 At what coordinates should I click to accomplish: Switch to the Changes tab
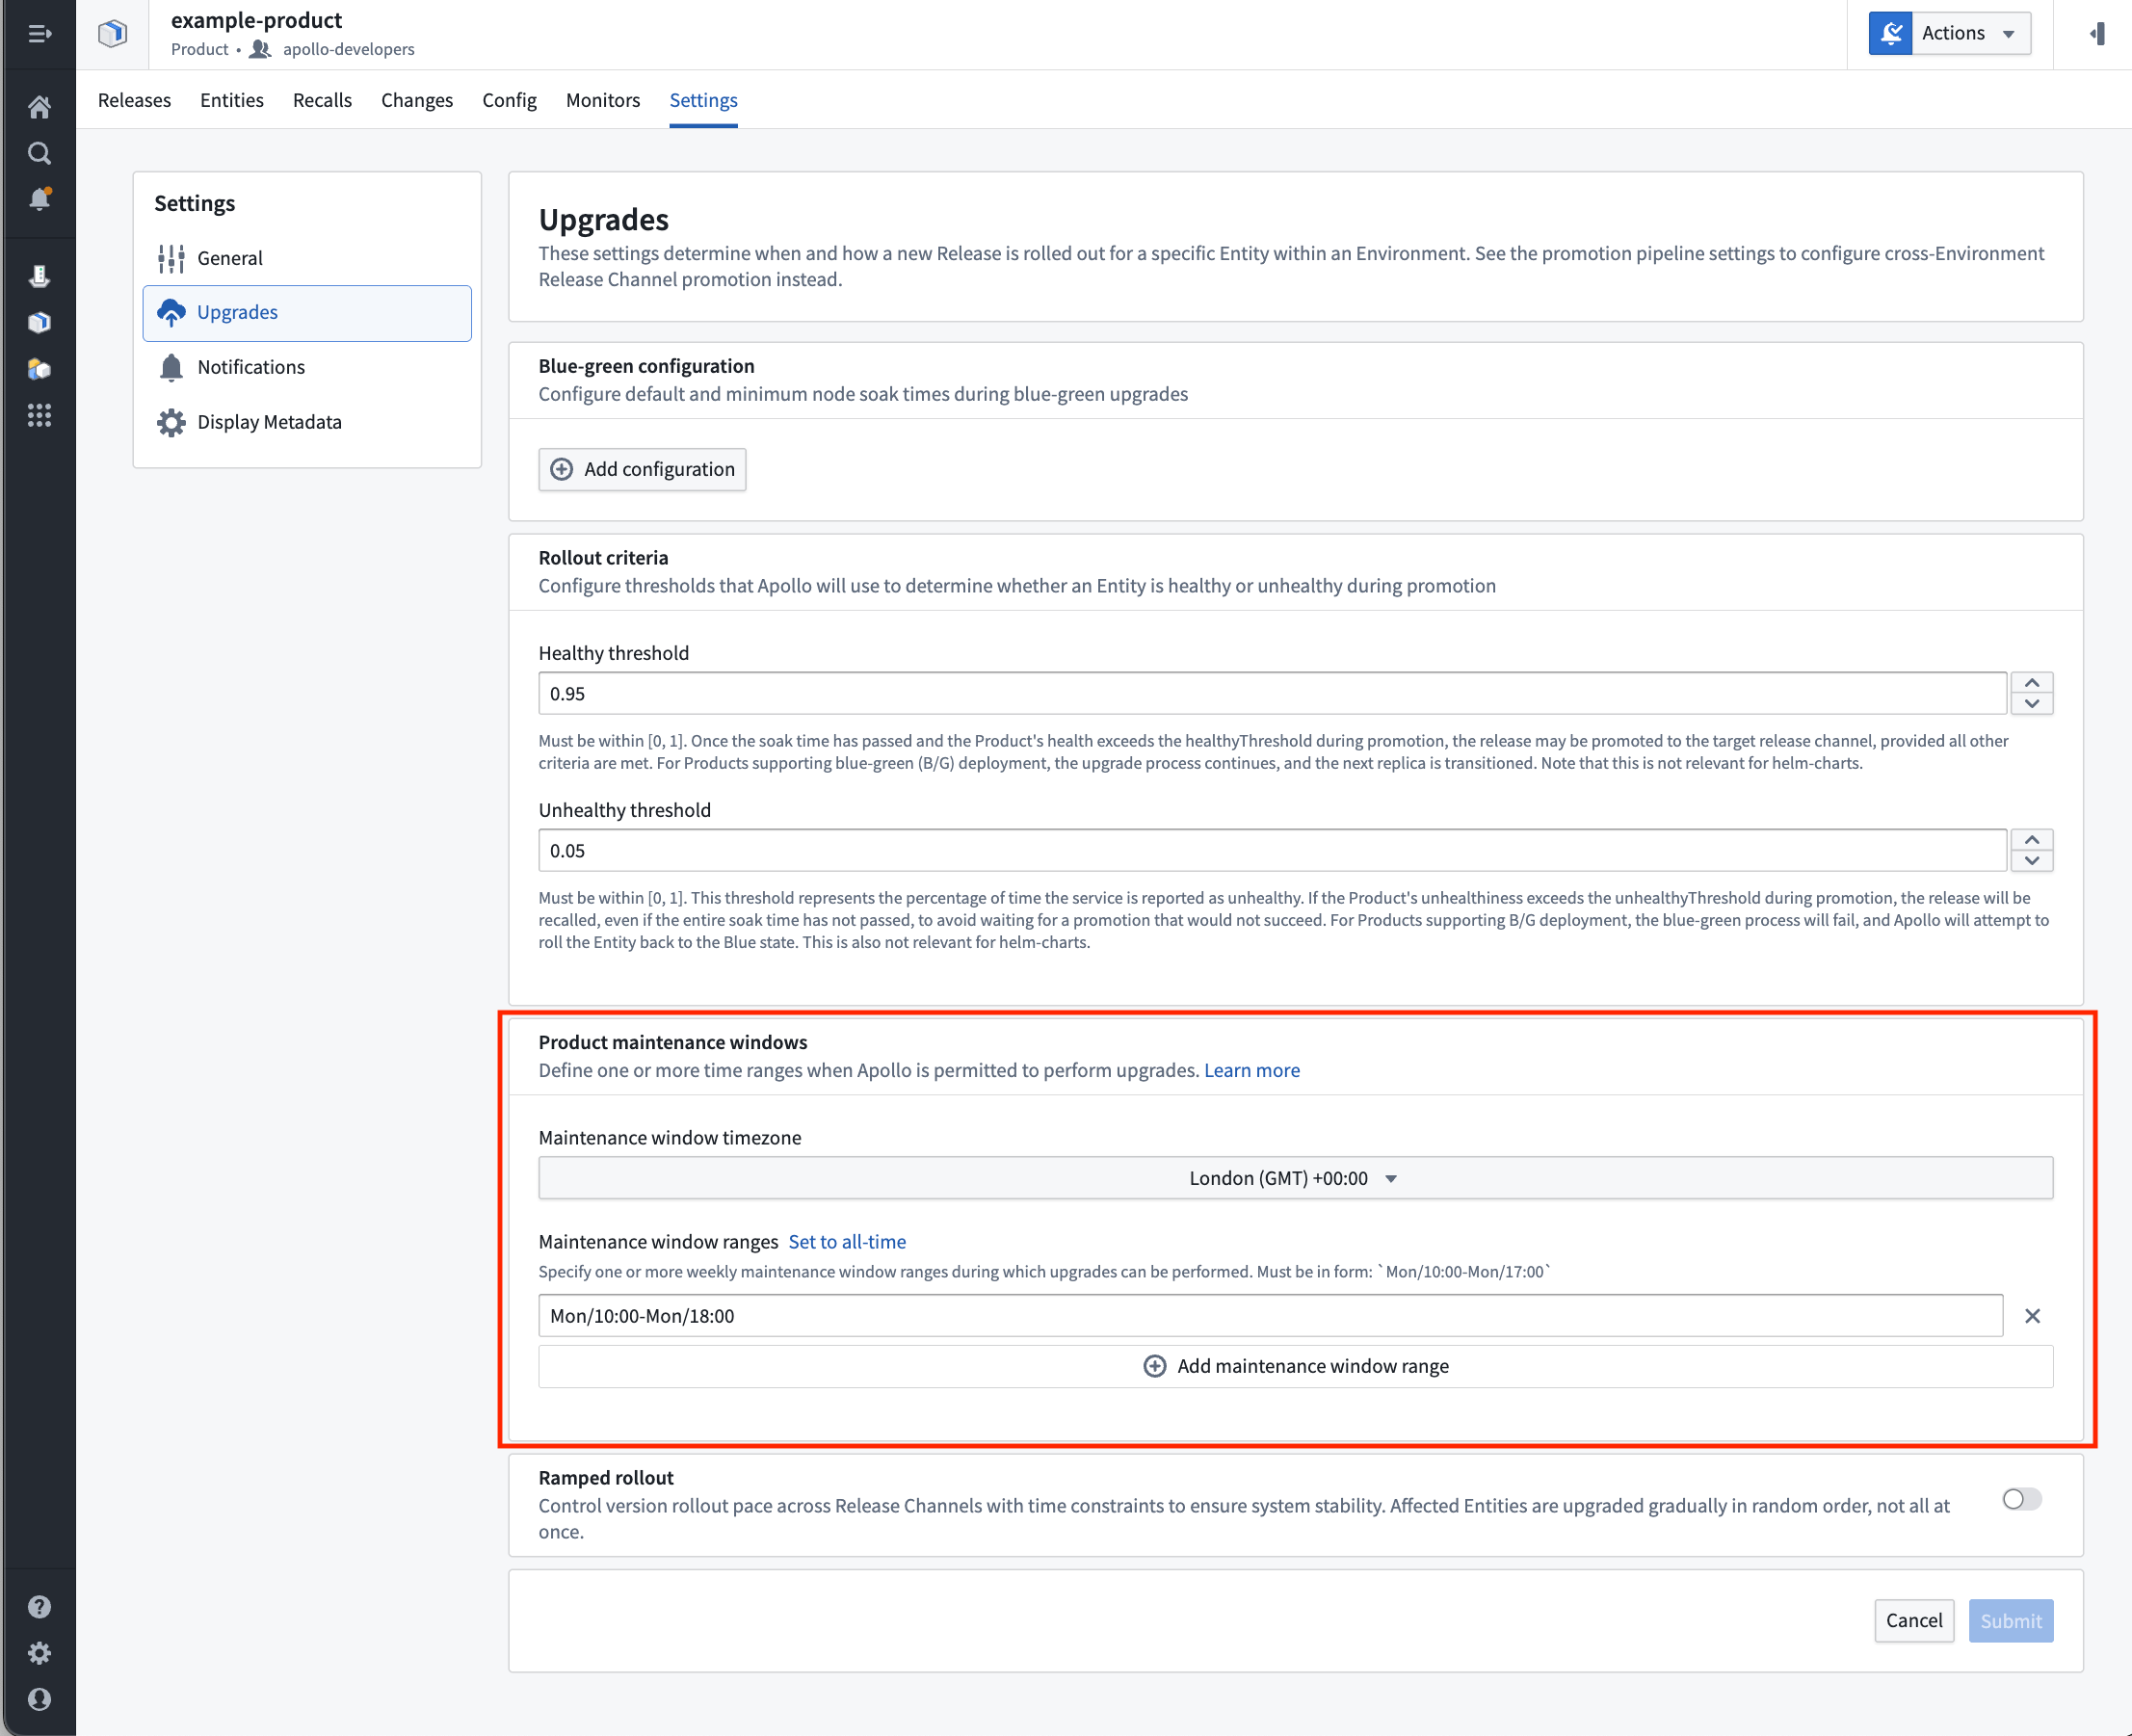tap(417, 100)
